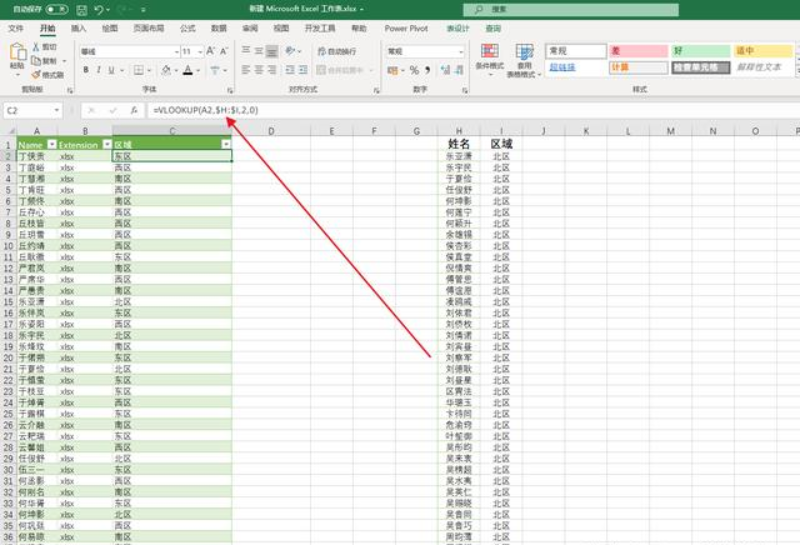Click the Increase Decimal icon
The image size is (801, 545).
[445, 70]
